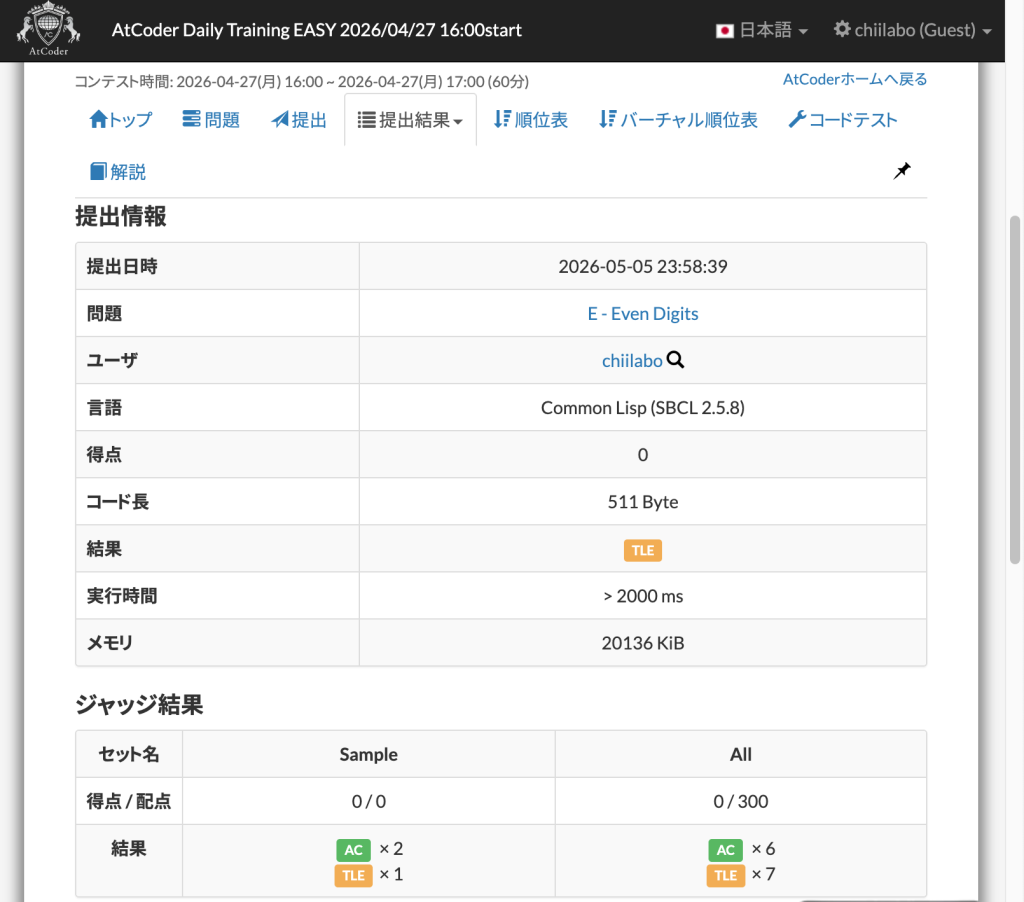Image resolution: width=1024 pixels, height=902 pixels.
Task: Click the gear icon beside chiilabo (Guest)
Action: pos(842,29)
